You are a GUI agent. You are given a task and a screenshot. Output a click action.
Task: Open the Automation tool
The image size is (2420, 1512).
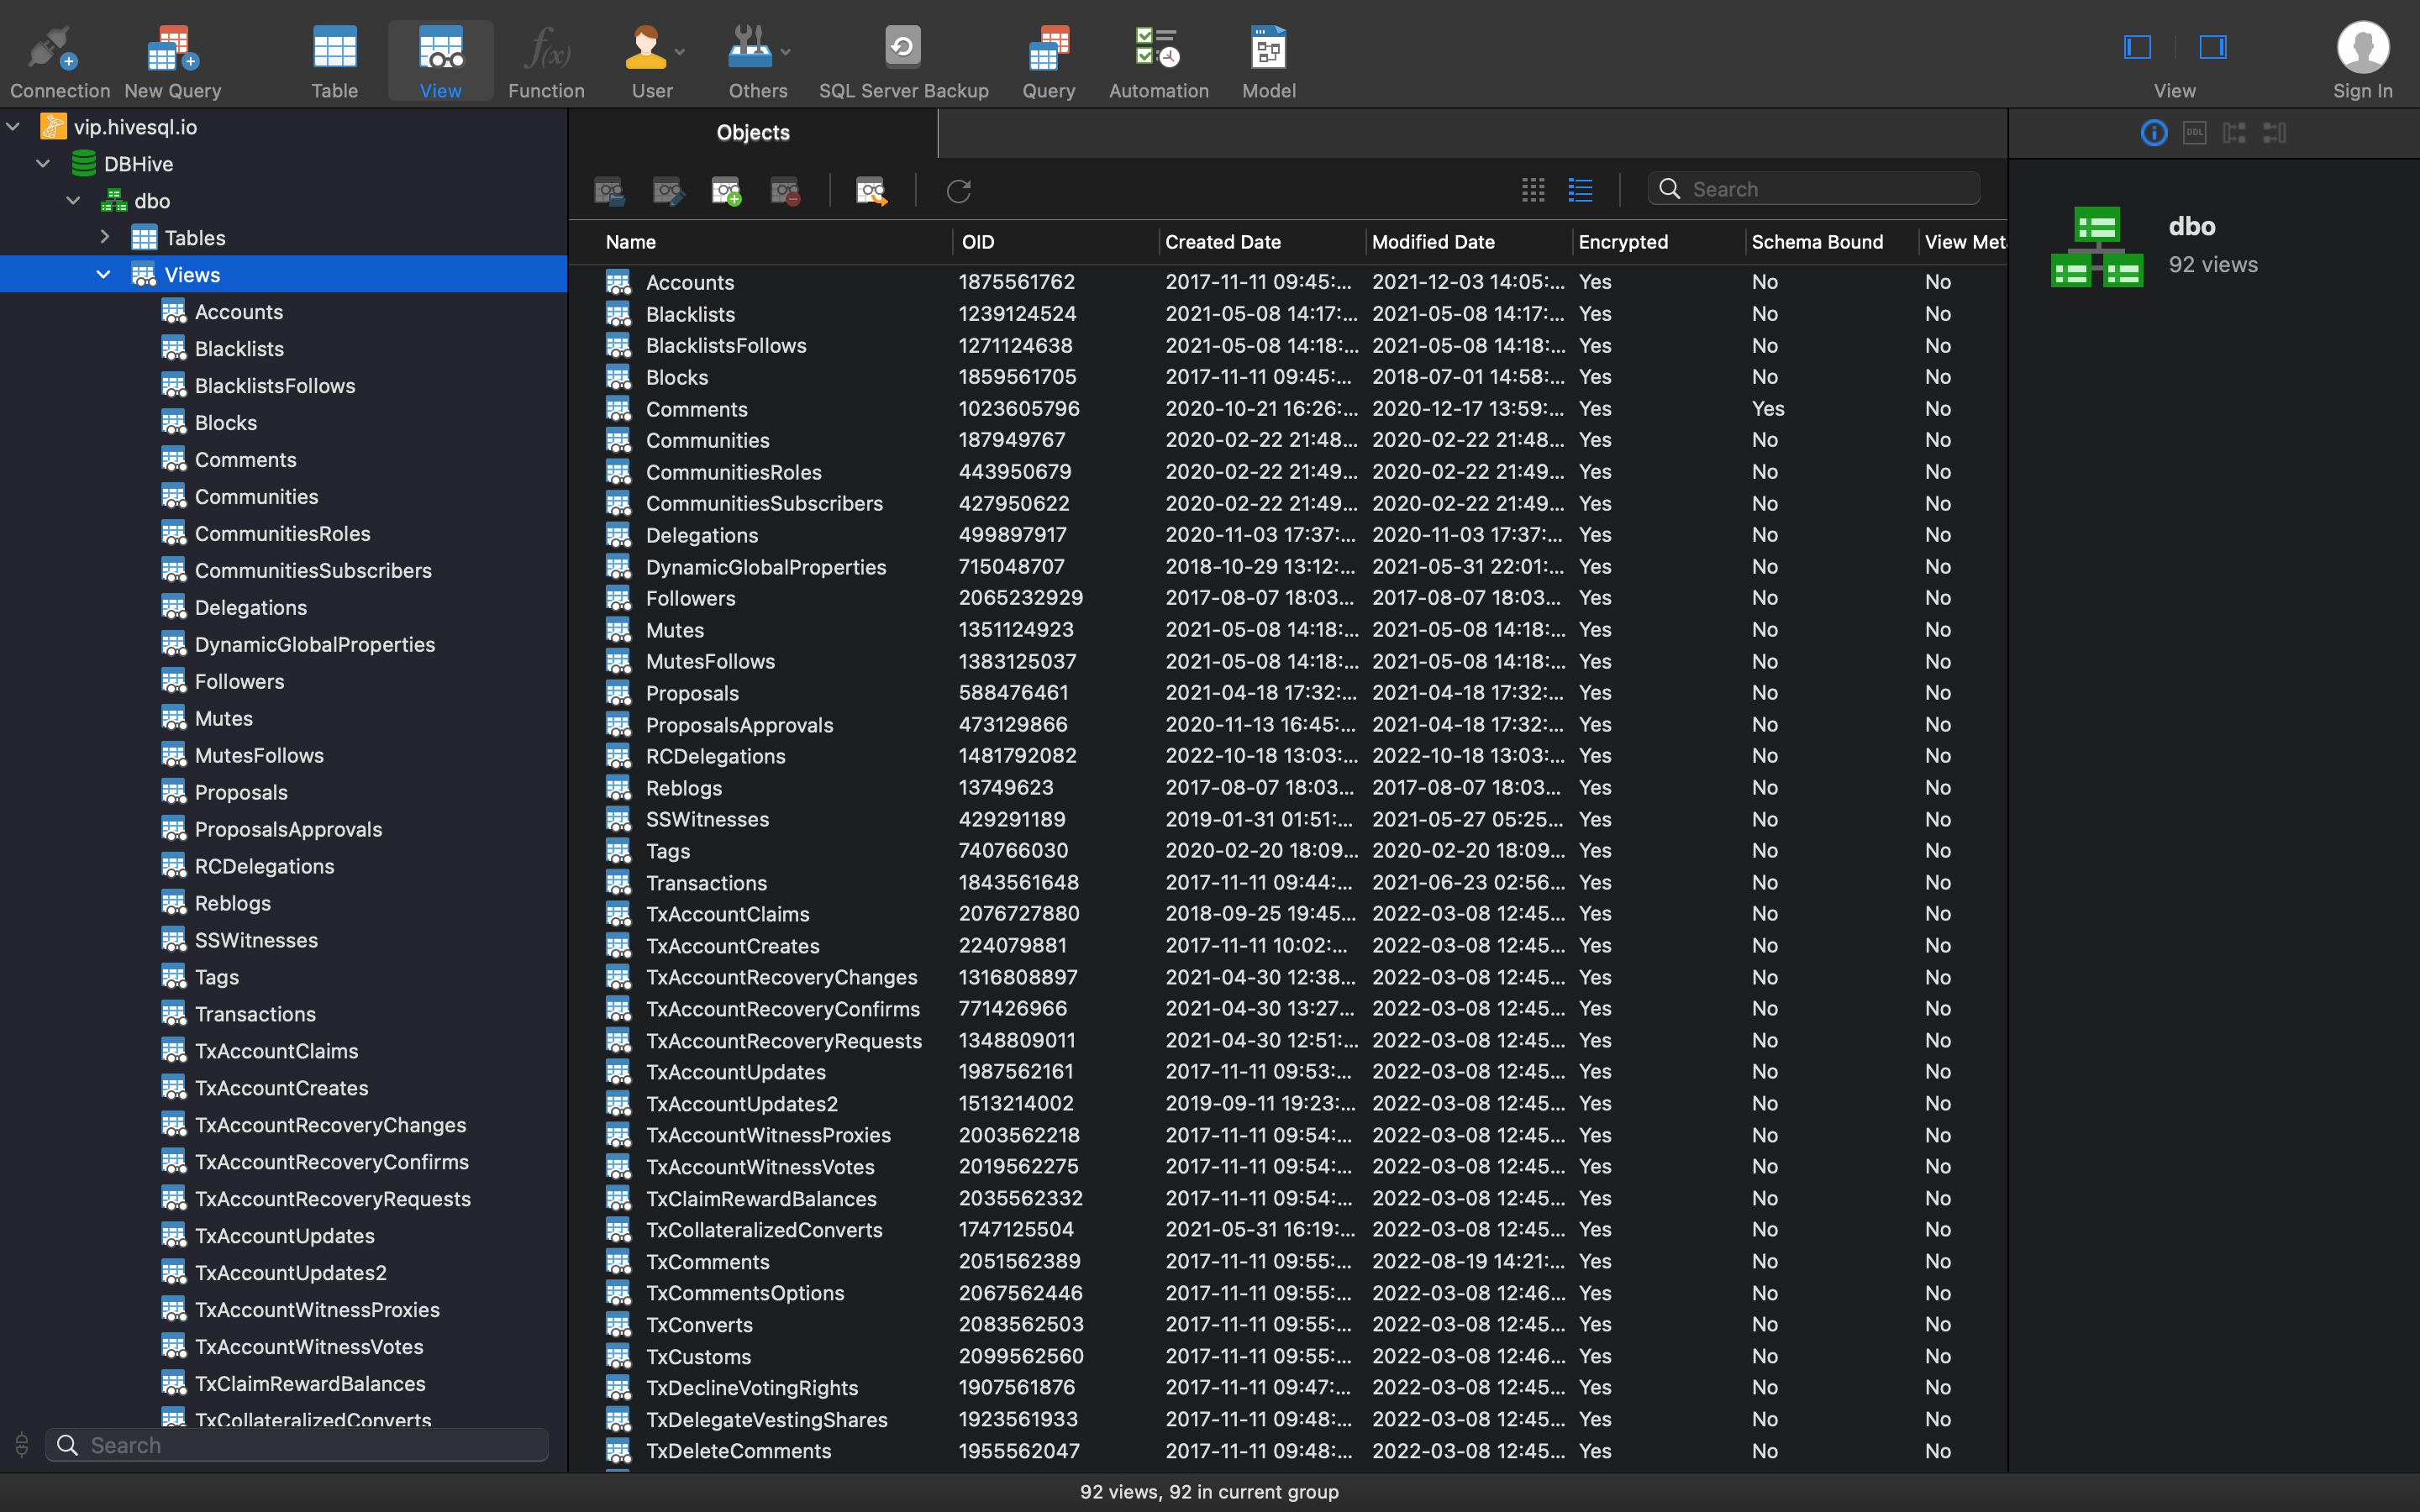1158,61
